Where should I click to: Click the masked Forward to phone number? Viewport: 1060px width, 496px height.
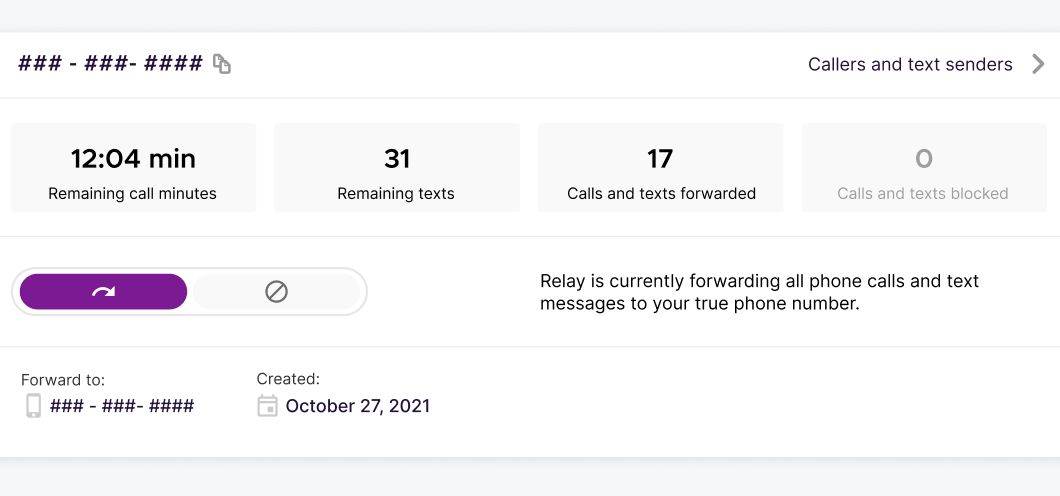[122, 406]
